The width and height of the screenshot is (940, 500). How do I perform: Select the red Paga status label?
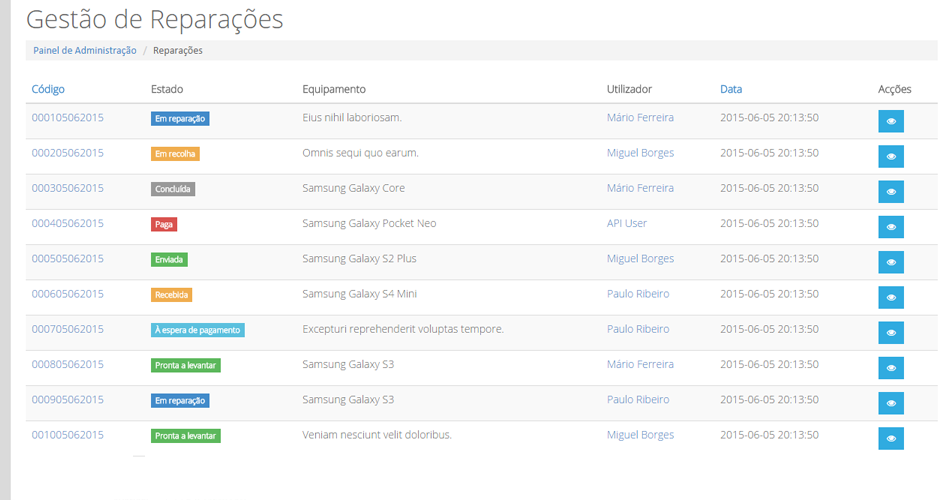[164, 224]
